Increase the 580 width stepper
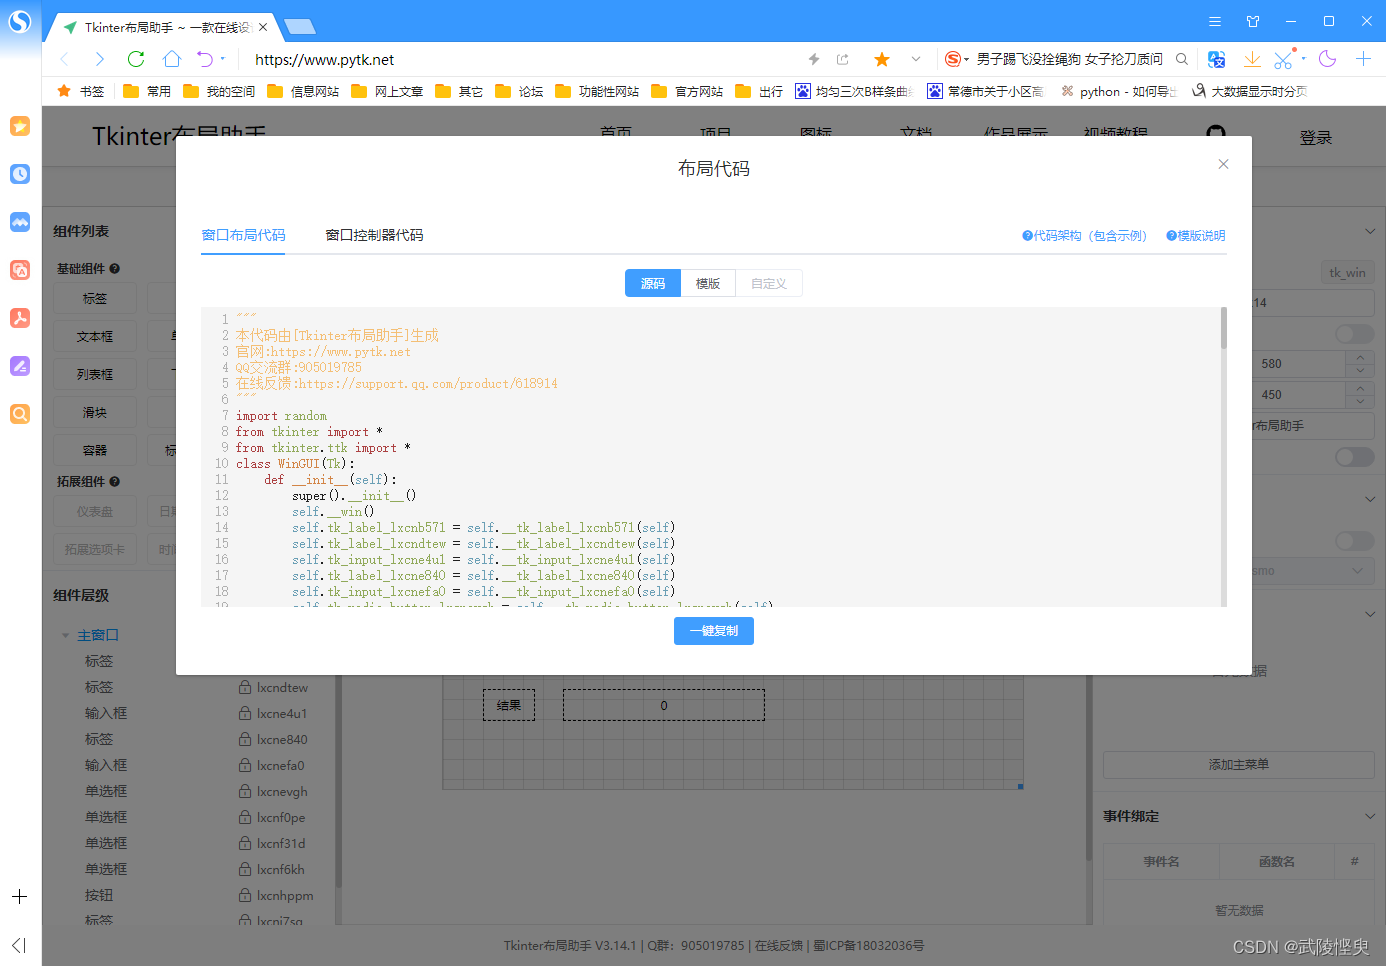 [1360, 357]
